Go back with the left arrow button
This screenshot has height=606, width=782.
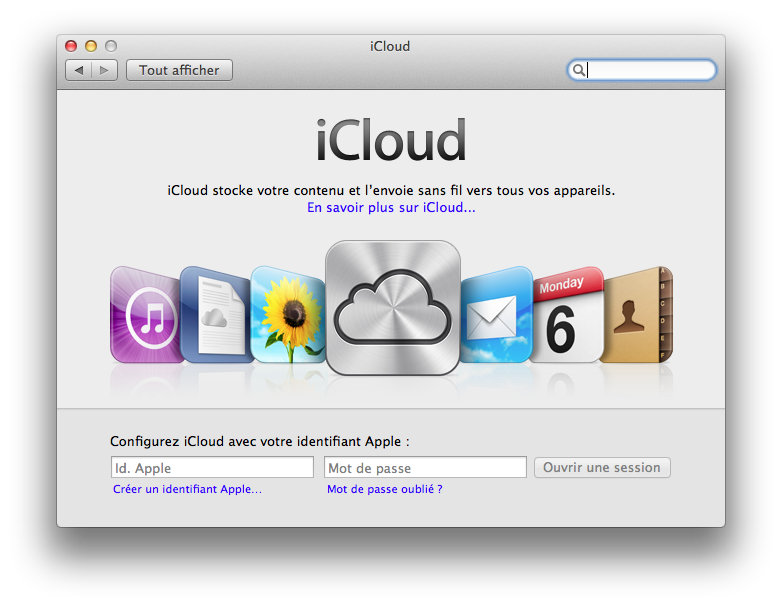coord(78,70)
